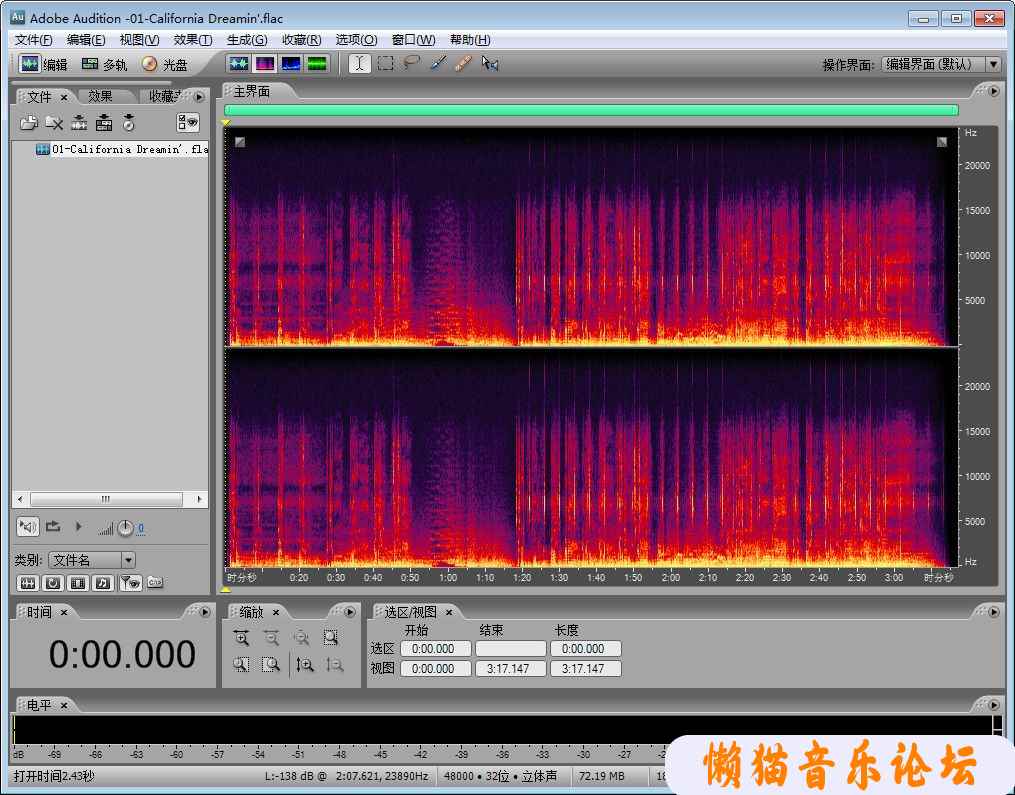This screenshot has height=795, width=1015.
Task: Select the Effects Paintbrush tool
Action: 438,63
